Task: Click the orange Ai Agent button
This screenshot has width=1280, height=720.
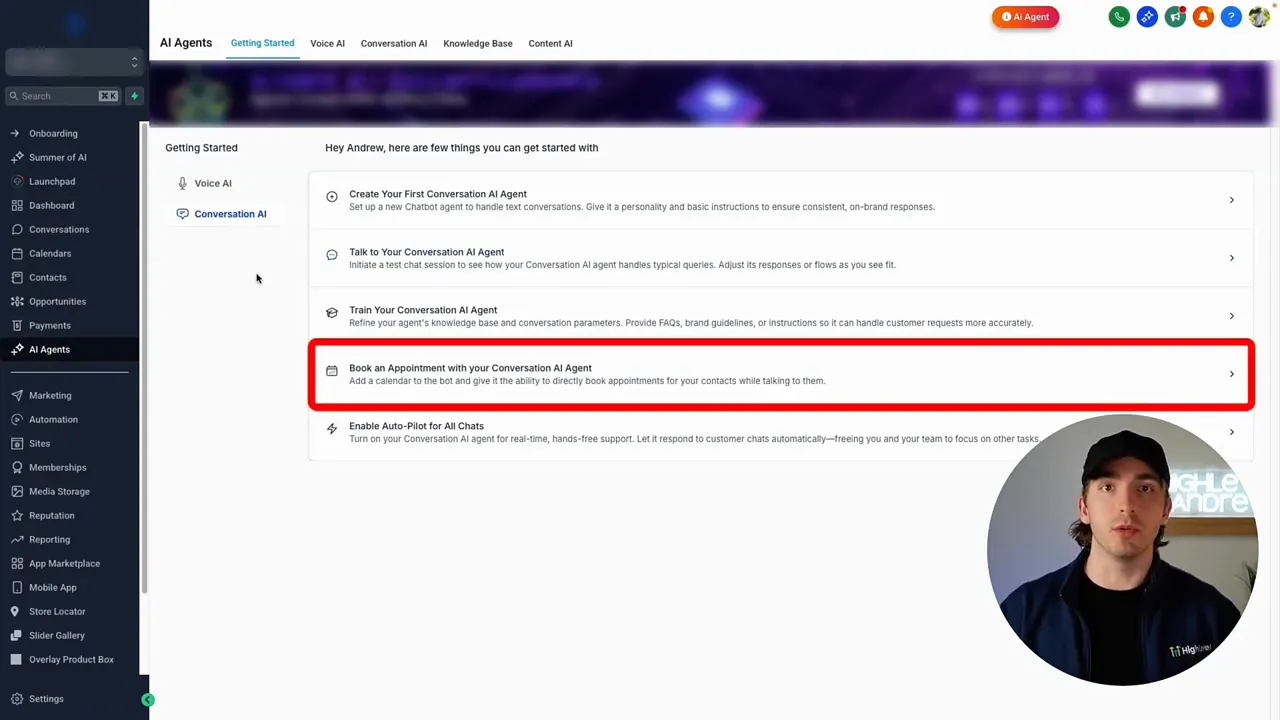Action: pyautogui.click(x=1025, y=17)
